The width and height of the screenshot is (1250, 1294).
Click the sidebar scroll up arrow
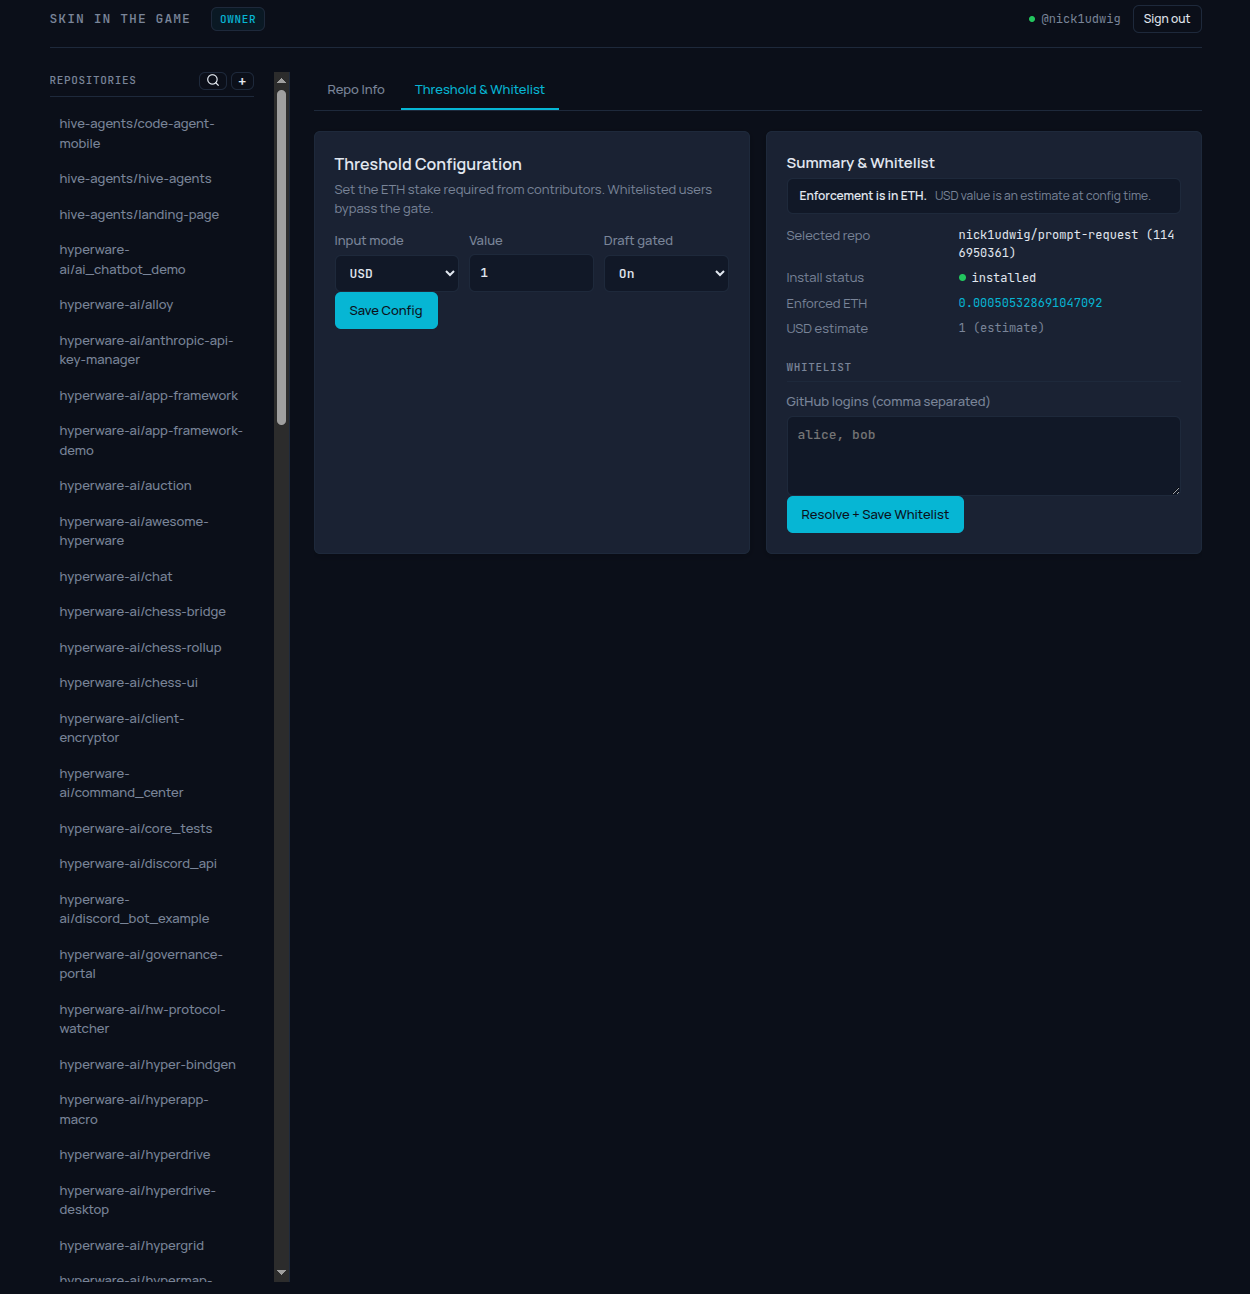(x=281, y=80)
